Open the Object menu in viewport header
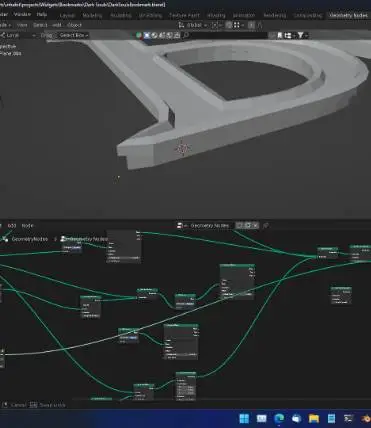The width and height of the screenshot is (371, 428). 74,25
